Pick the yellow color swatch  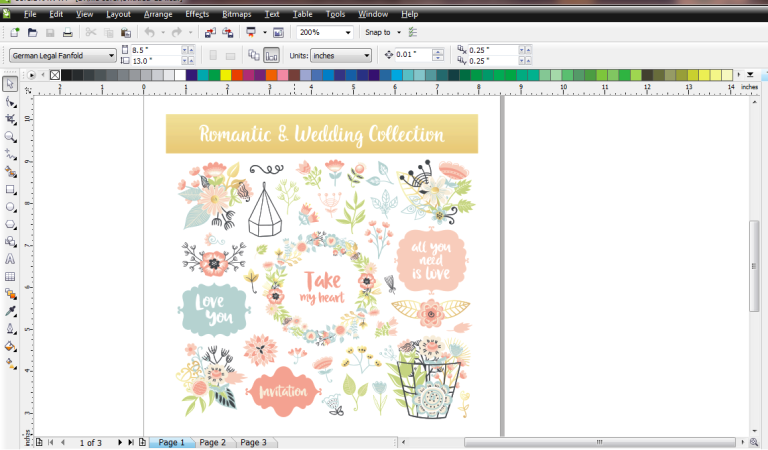click(225, 75)
